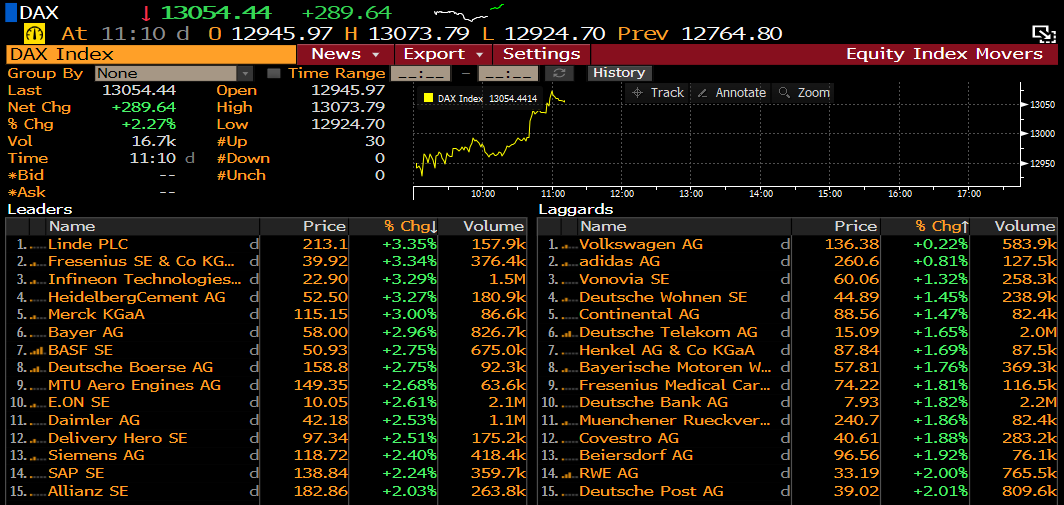Click signal bars icon beside BASF SE

pos(38,350)
